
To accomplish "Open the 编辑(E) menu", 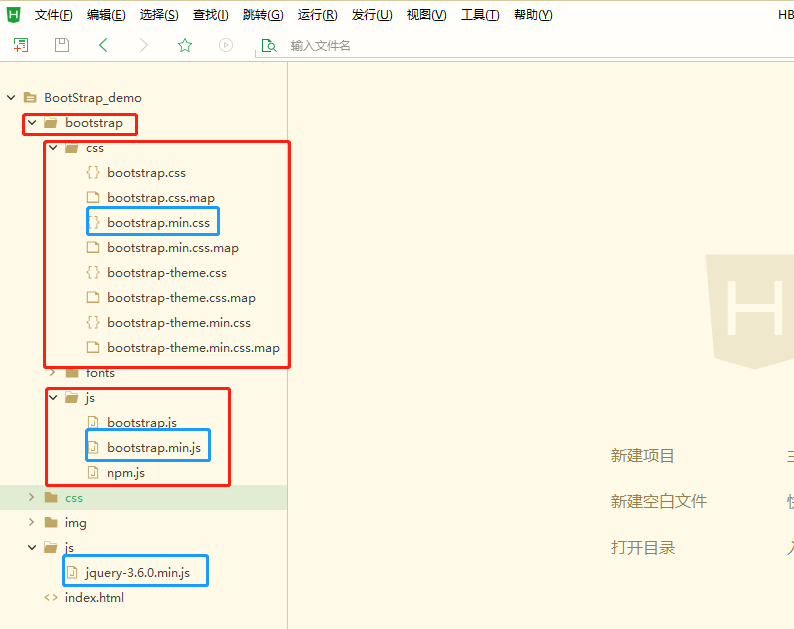I will [106, 15].
